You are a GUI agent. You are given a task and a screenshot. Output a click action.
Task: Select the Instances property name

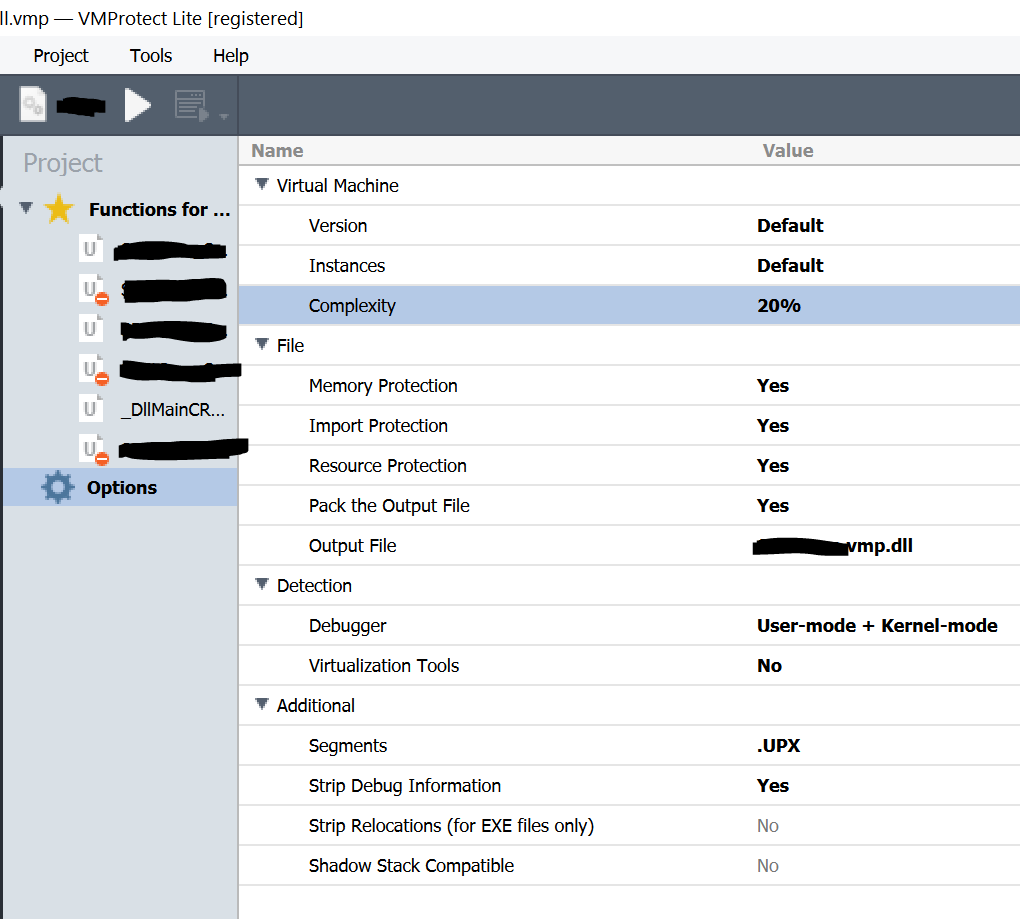pyautogui.click(x=347, y=266)
